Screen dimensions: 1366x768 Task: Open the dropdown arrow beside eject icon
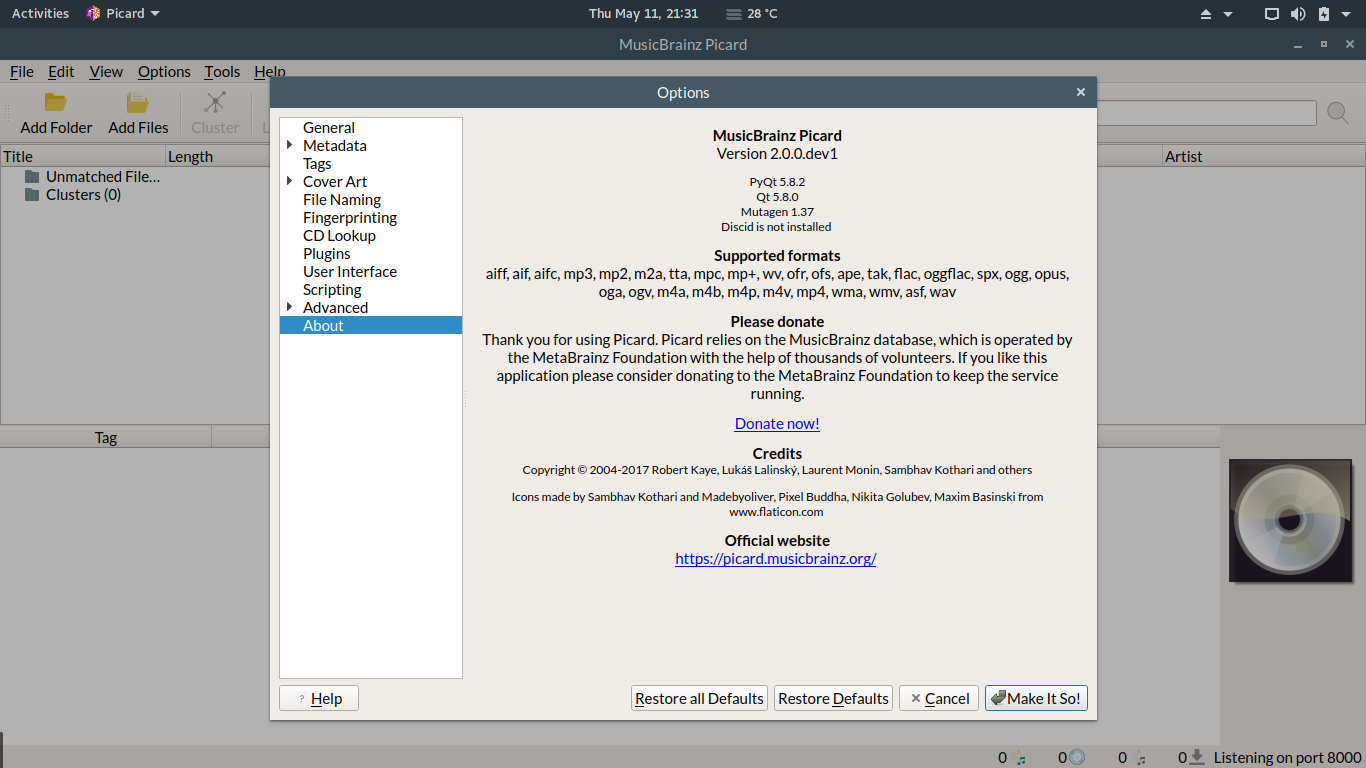pyautogui.click(x=1228, y=14)
